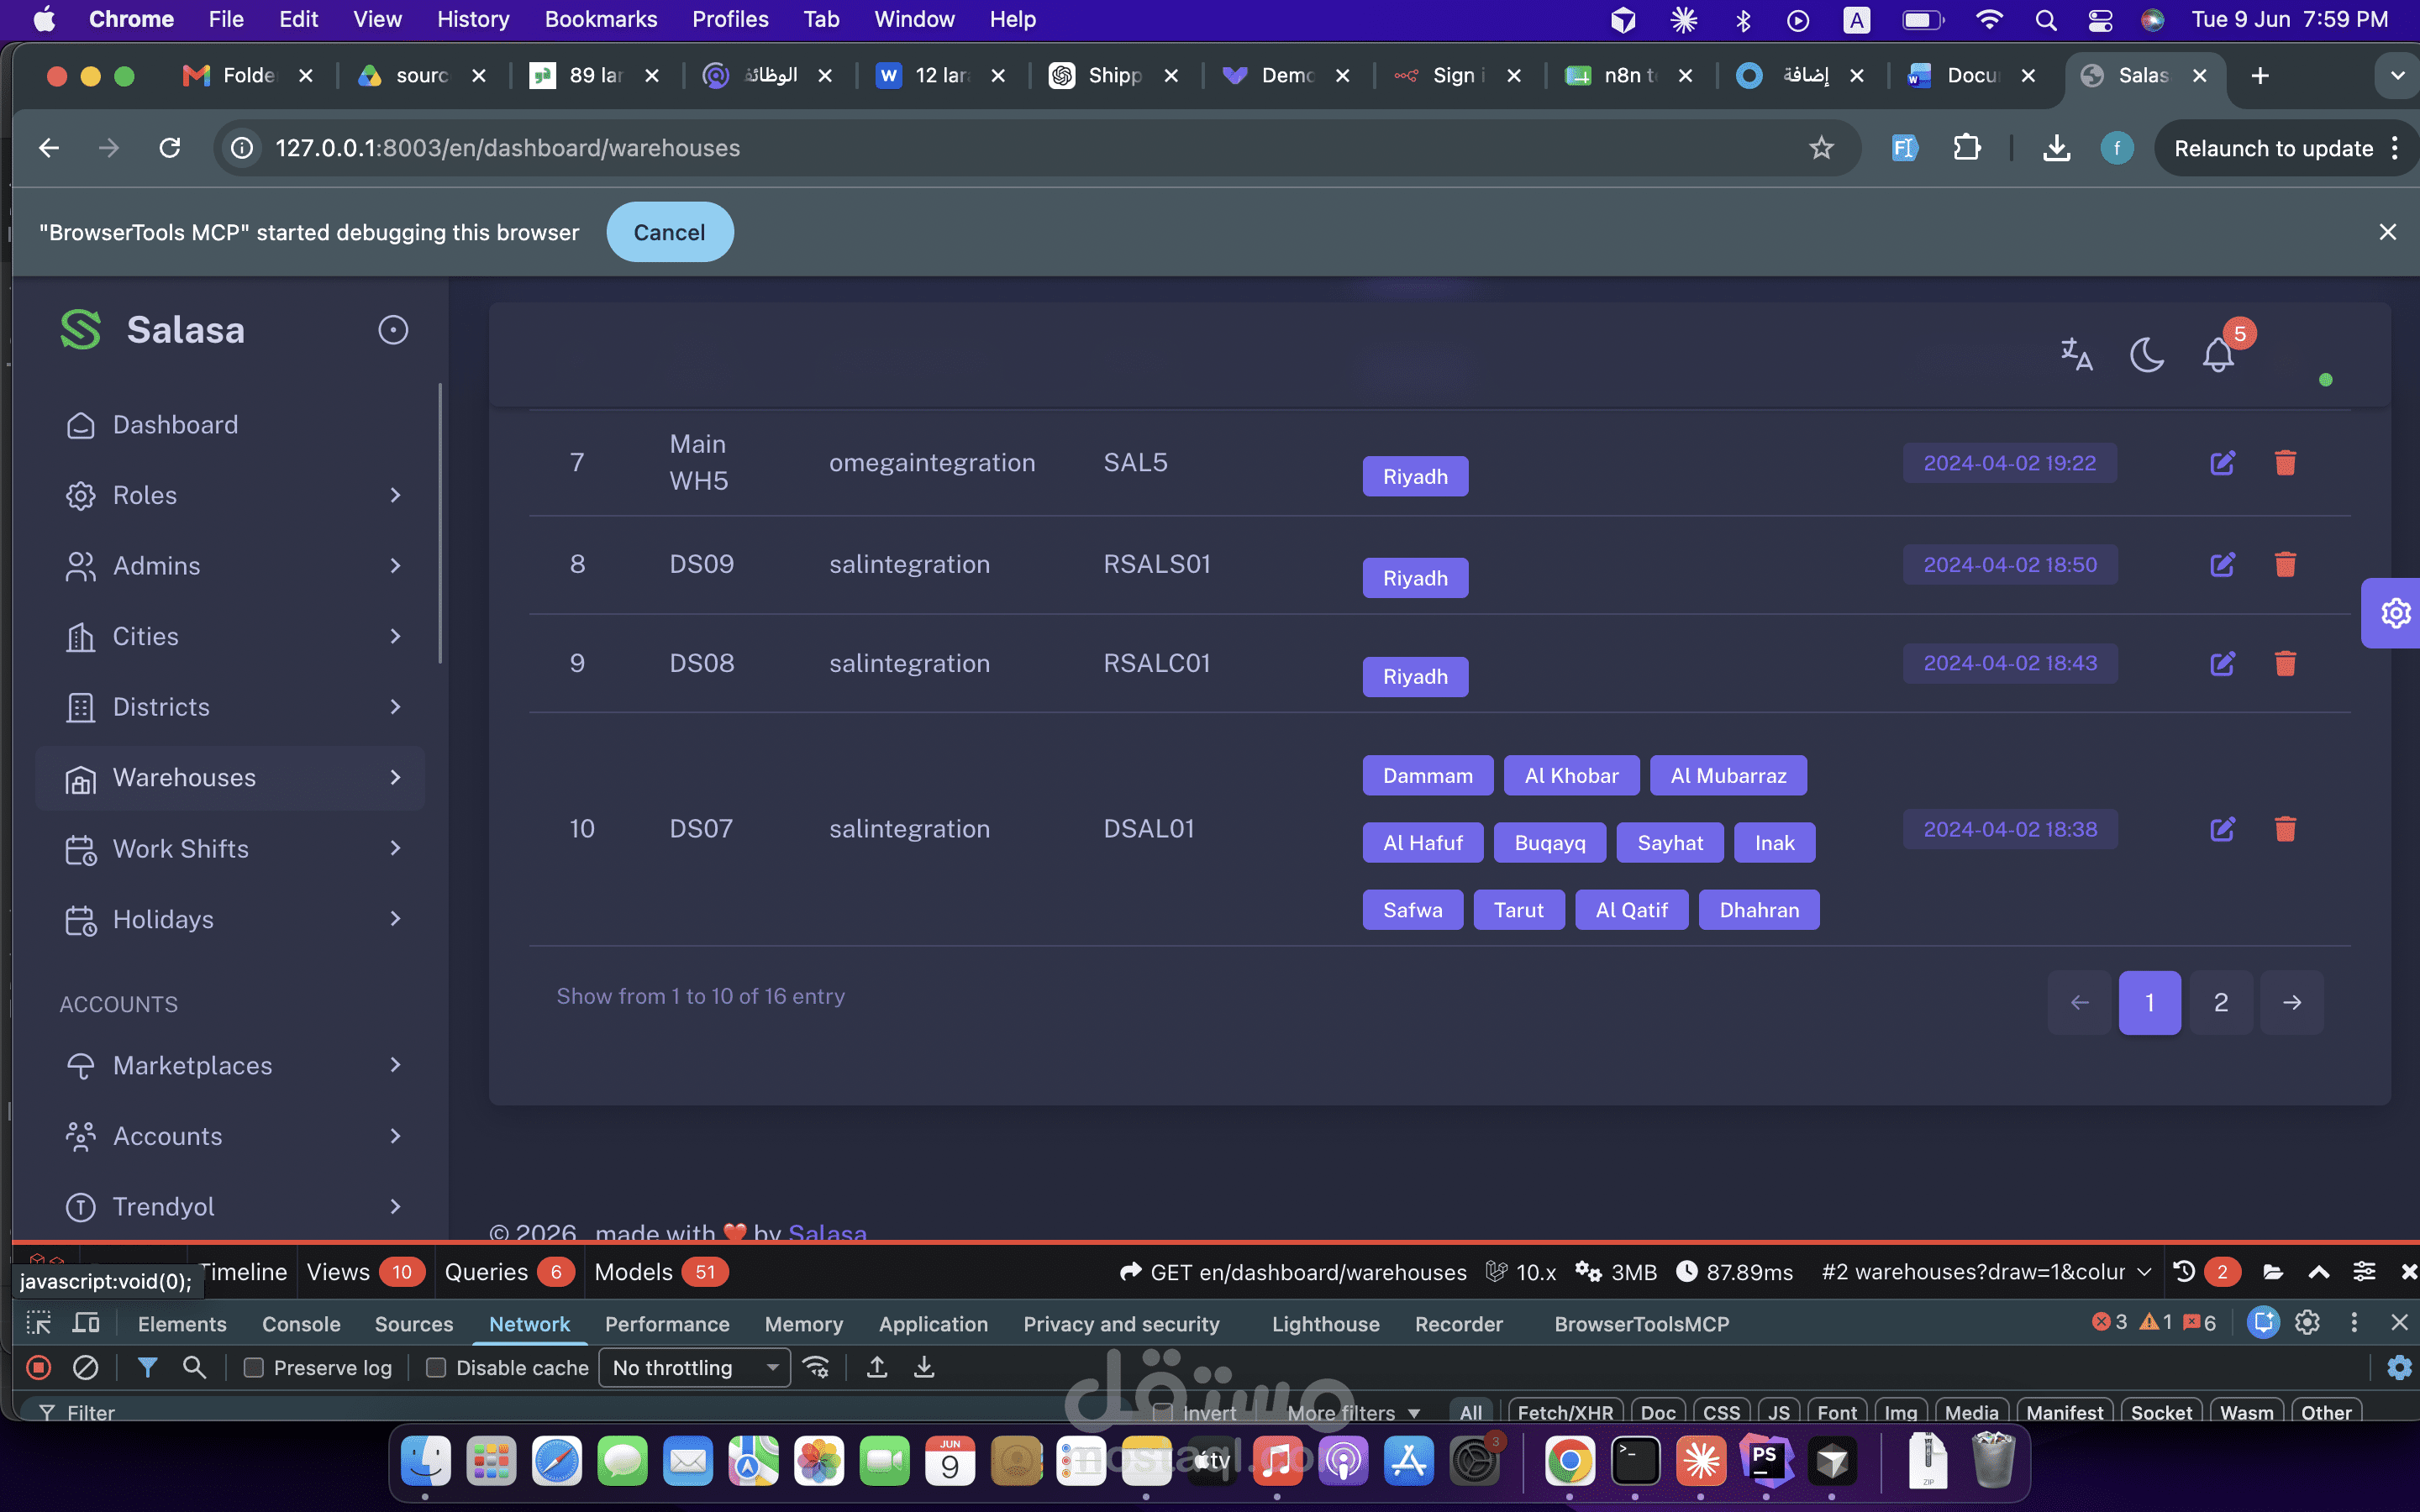
Task: Expand the Roles sidebar menu
Action: 230,495
